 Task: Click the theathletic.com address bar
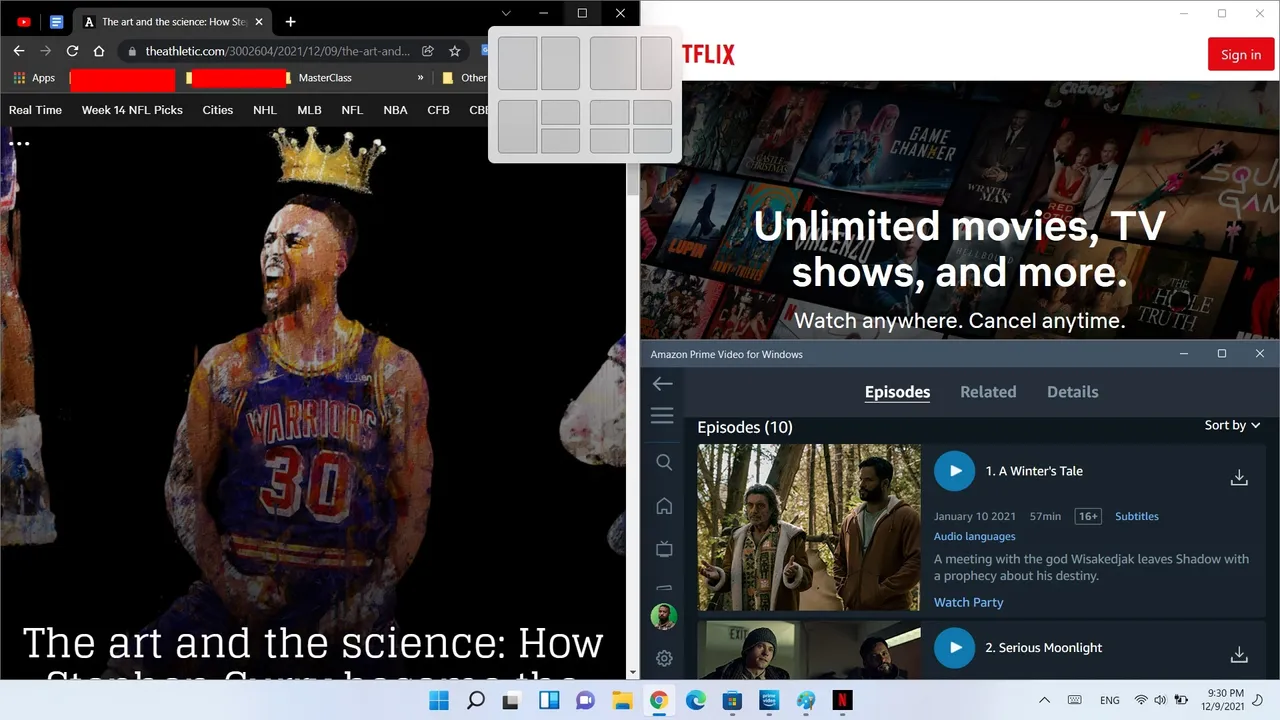(x=277, y=51)
